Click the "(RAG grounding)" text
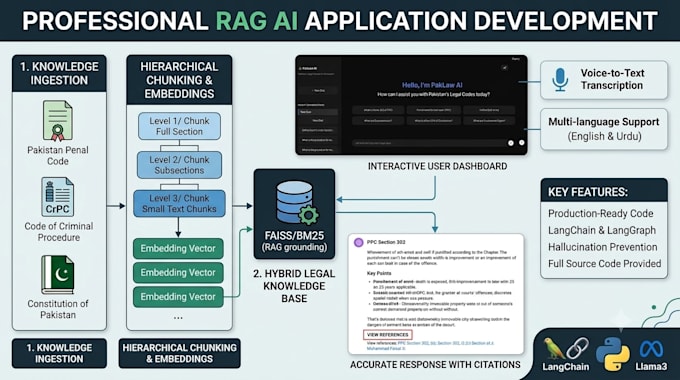680x380 pixels. point(294,247)
